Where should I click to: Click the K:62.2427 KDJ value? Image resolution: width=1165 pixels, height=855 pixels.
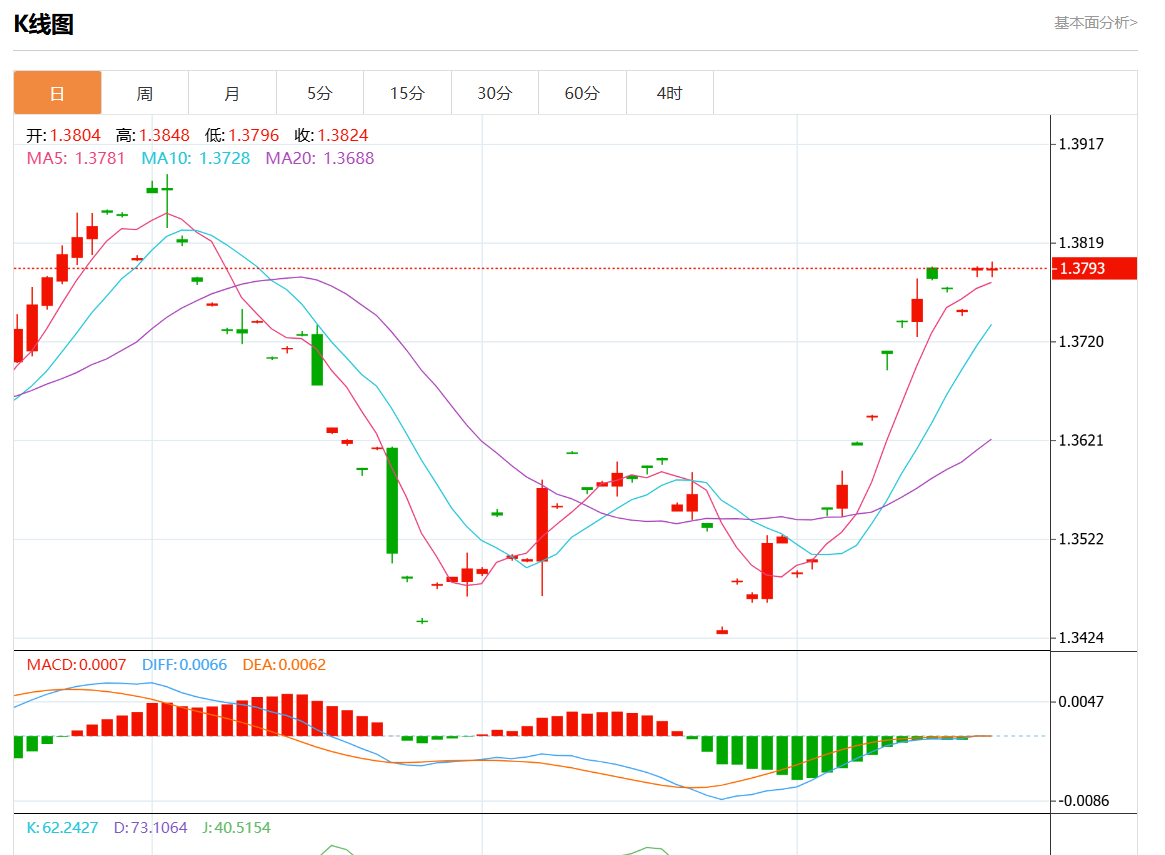[62, 828]
